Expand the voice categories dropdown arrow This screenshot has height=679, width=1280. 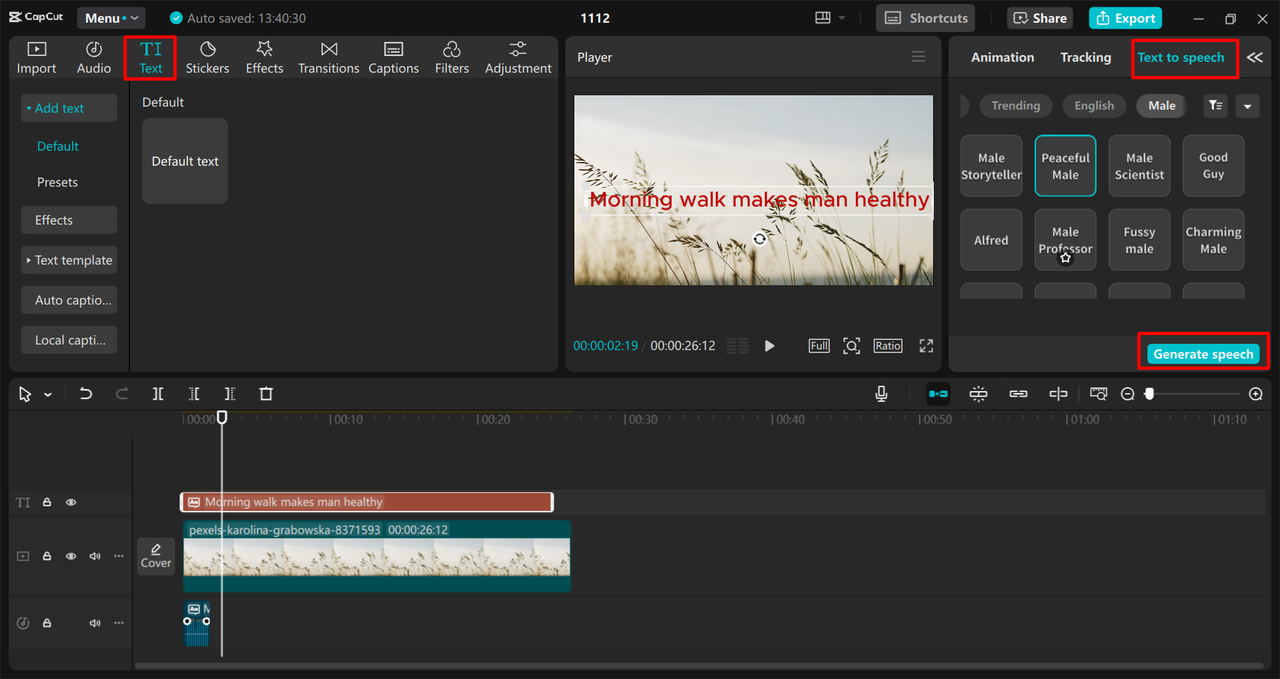point(1247,105)
